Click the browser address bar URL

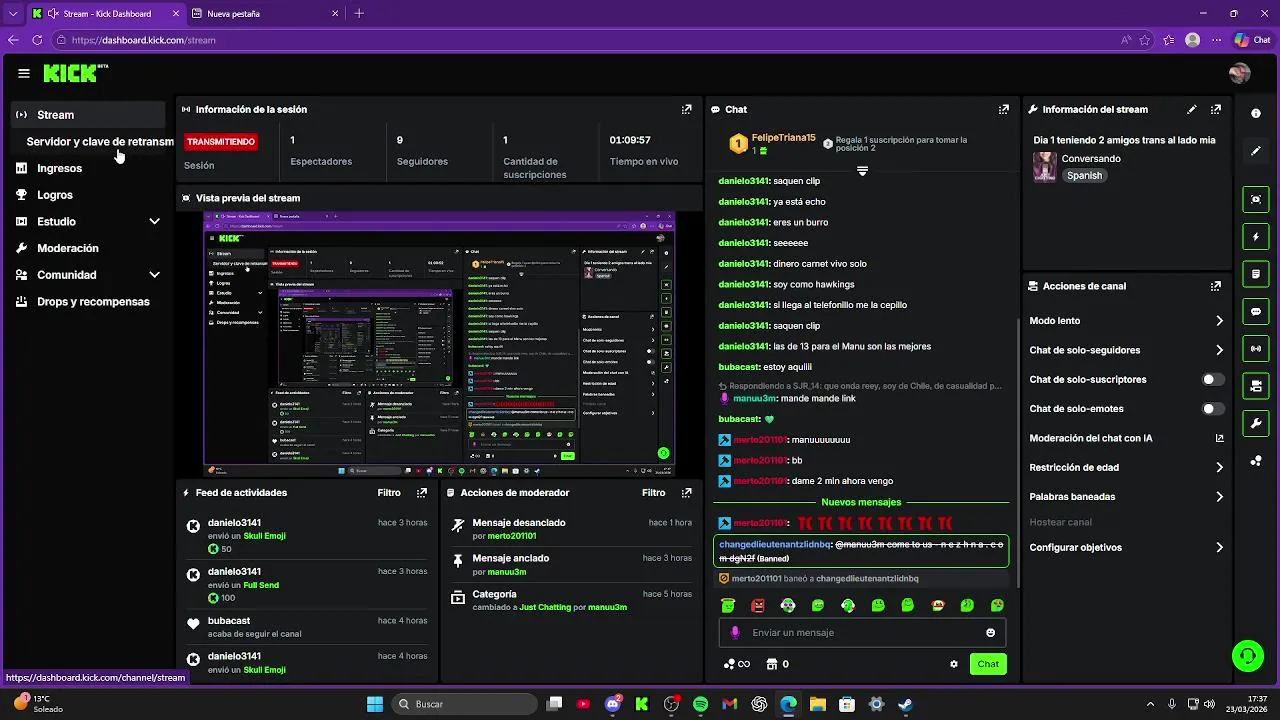(143, 40)
